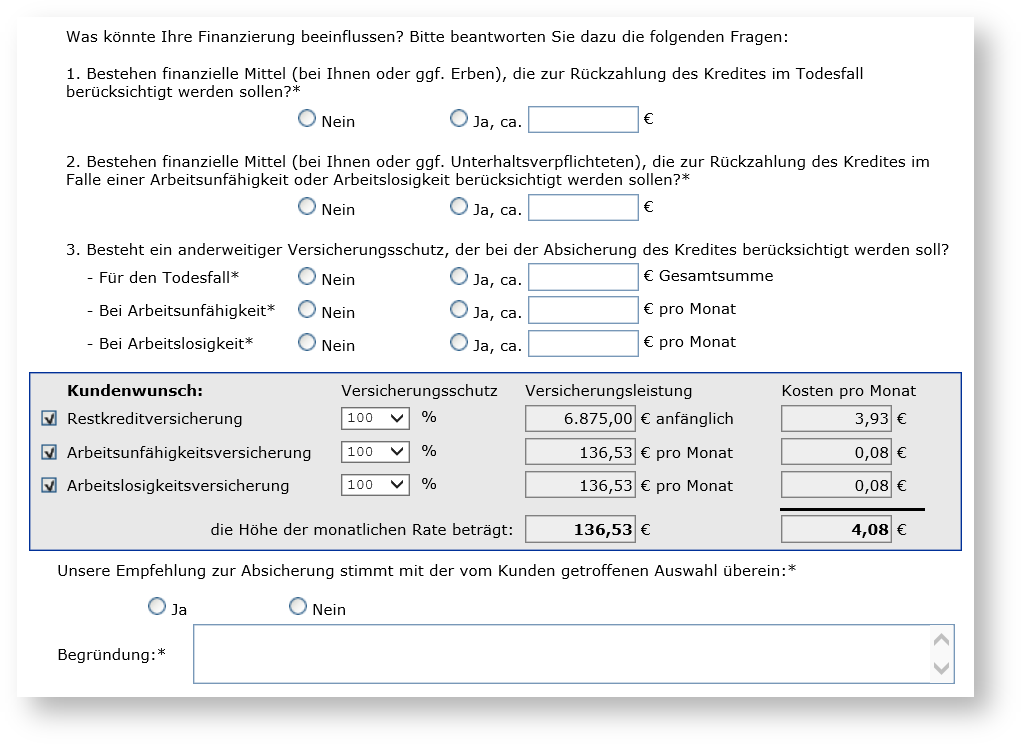Click the Begründung text area
Screen dimensions: 1022x745
coord(560,654)
